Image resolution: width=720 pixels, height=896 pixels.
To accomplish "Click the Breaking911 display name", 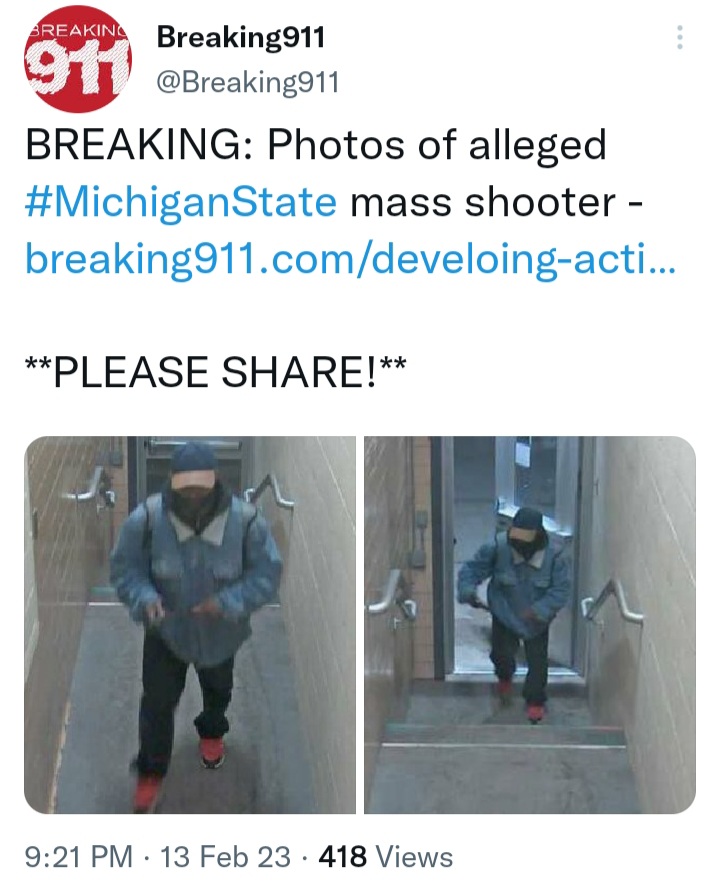I will point(241,38).
